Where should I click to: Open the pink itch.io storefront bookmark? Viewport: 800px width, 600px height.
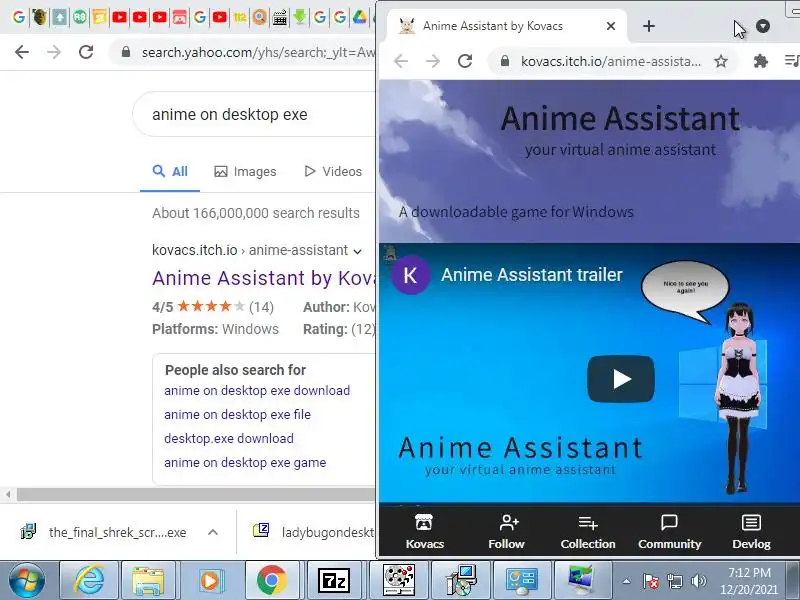pyautogui.click(x=180, y=17)
